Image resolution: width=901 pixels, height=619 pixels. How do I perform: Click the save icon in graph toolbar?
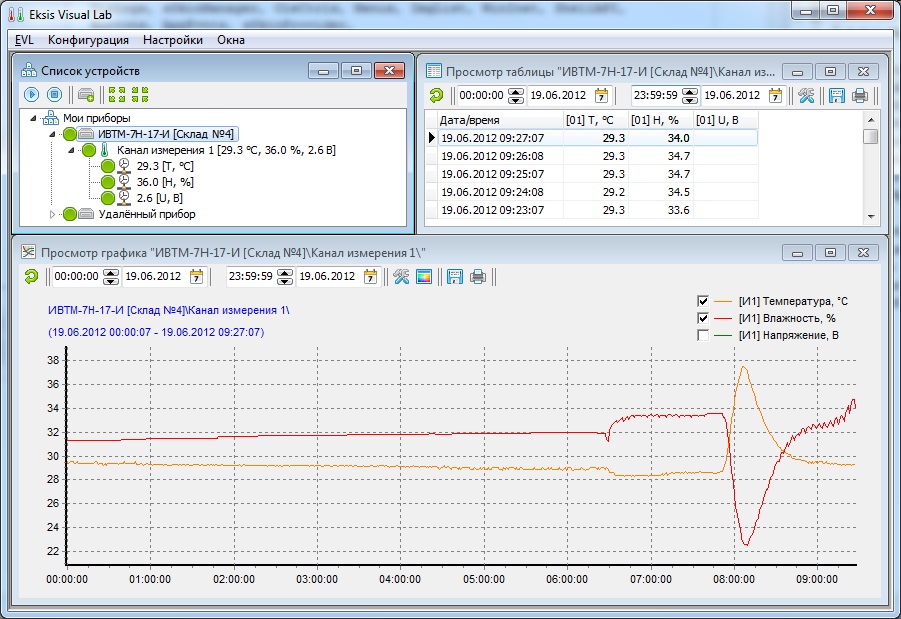[455, 277]
